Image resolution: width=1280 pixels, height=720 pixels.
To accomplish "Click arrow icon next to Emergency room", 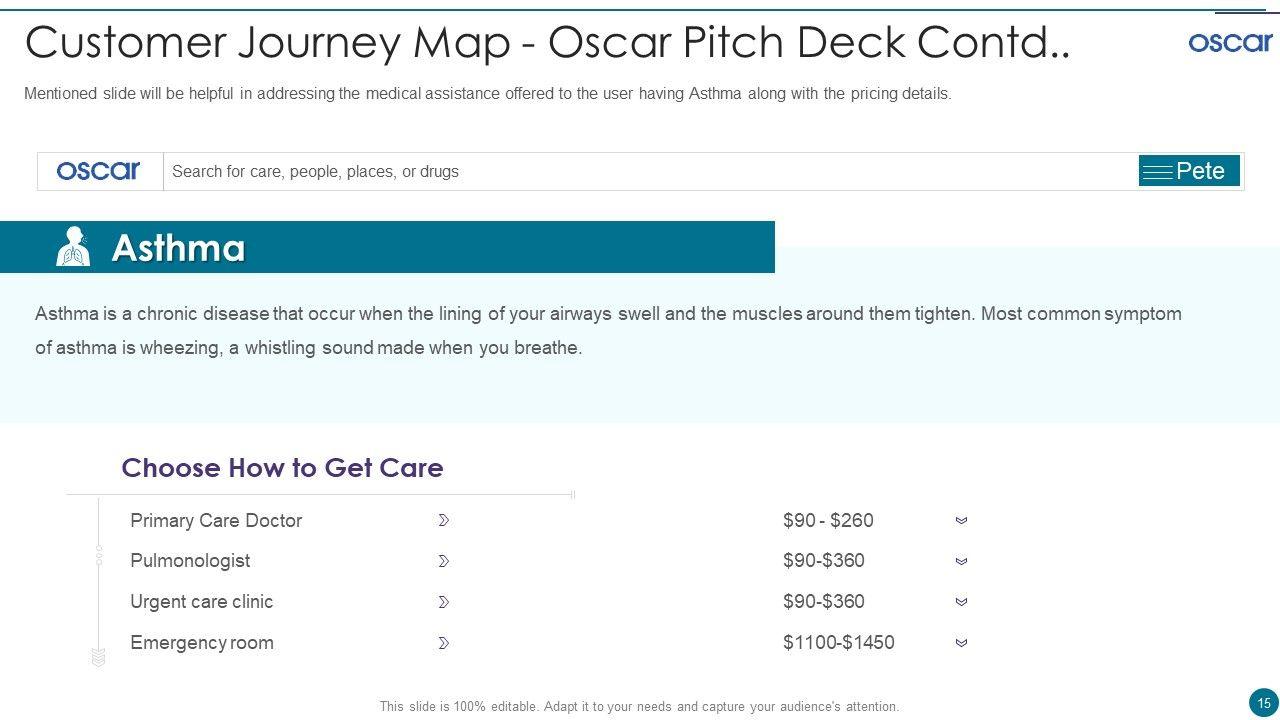I will [x=443, y=643].
